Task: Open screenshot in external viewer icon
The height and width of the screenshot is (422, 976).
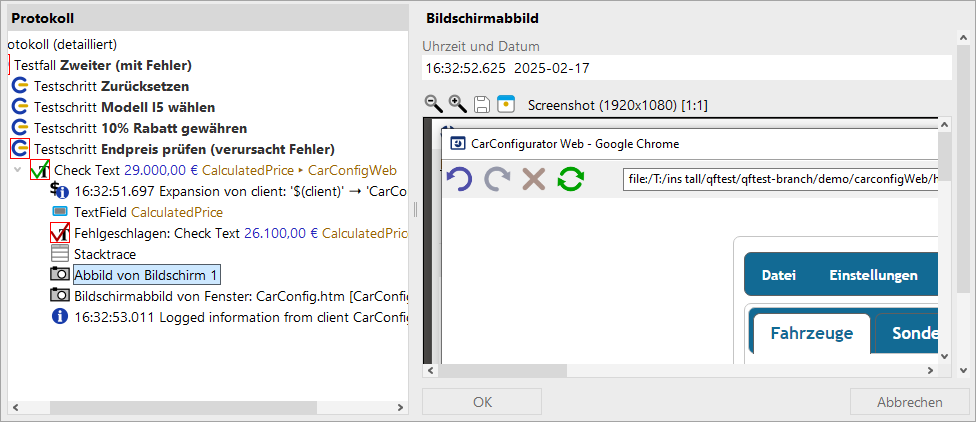Action: coord(507,104)
